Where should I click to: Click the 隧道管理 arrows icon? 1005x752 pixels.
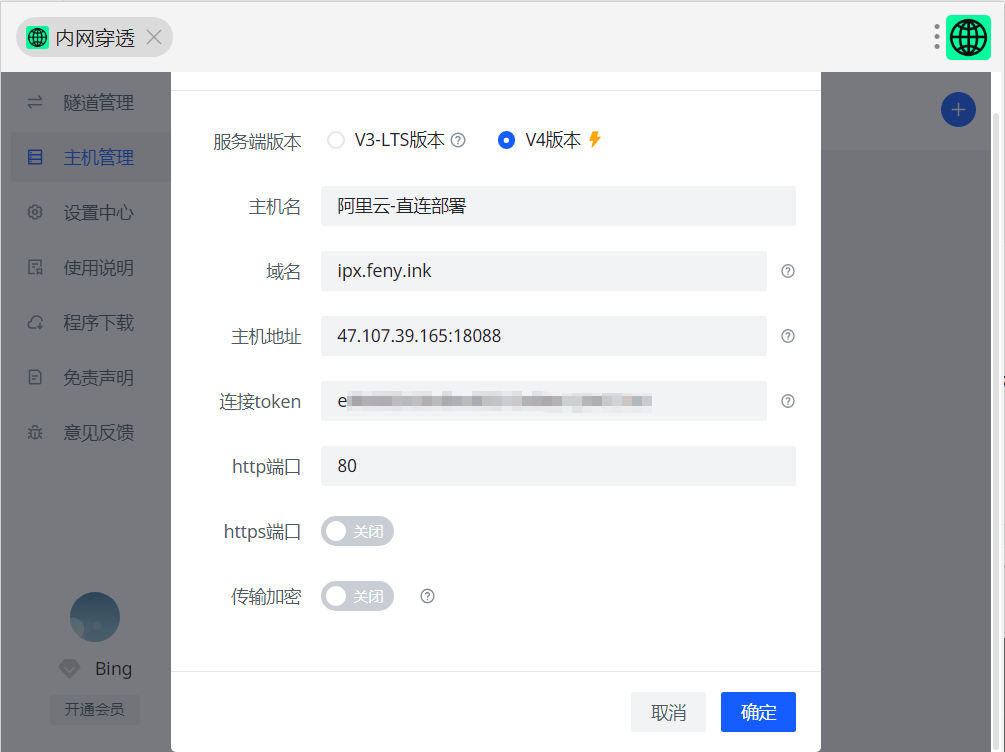[35, 102]
